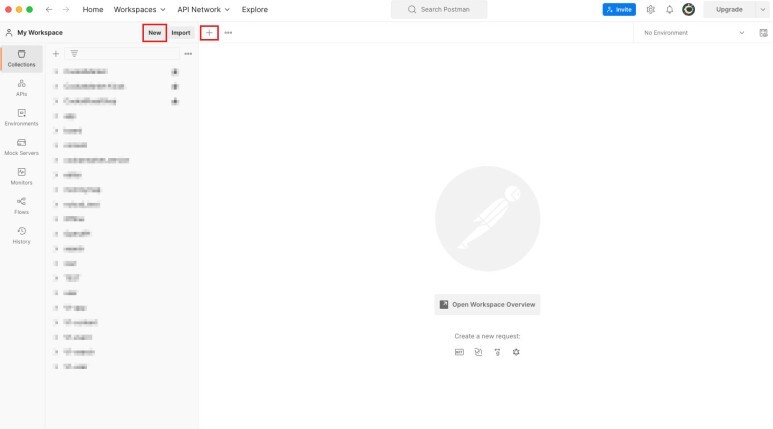The height and width of the screenshot is (429, 773).
Task: Create a new WebSocket request
Action: [x=478, y=352]
